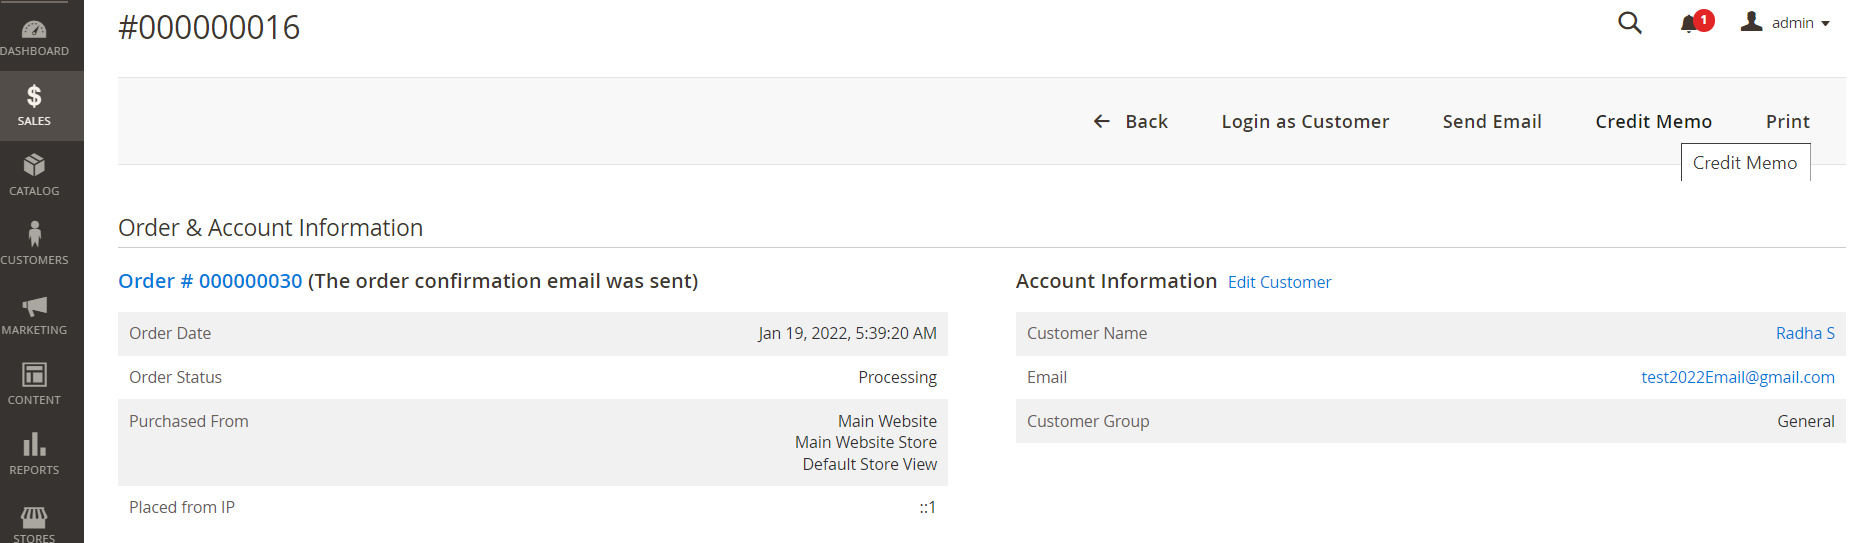Open the notifications bell icon
1860x543 pixels.
point(1689,24)
